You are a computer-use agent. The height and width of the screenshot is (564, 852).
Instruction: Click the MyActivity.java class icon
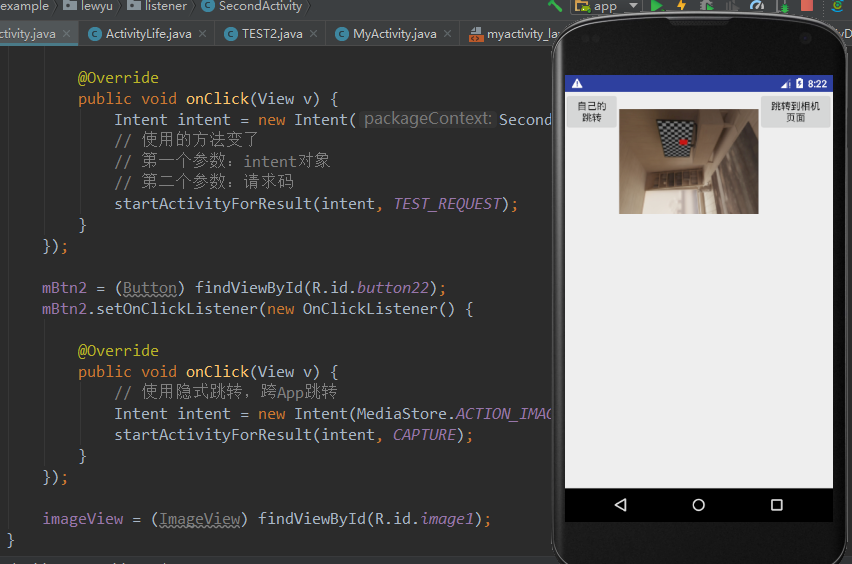coord(342,34)
